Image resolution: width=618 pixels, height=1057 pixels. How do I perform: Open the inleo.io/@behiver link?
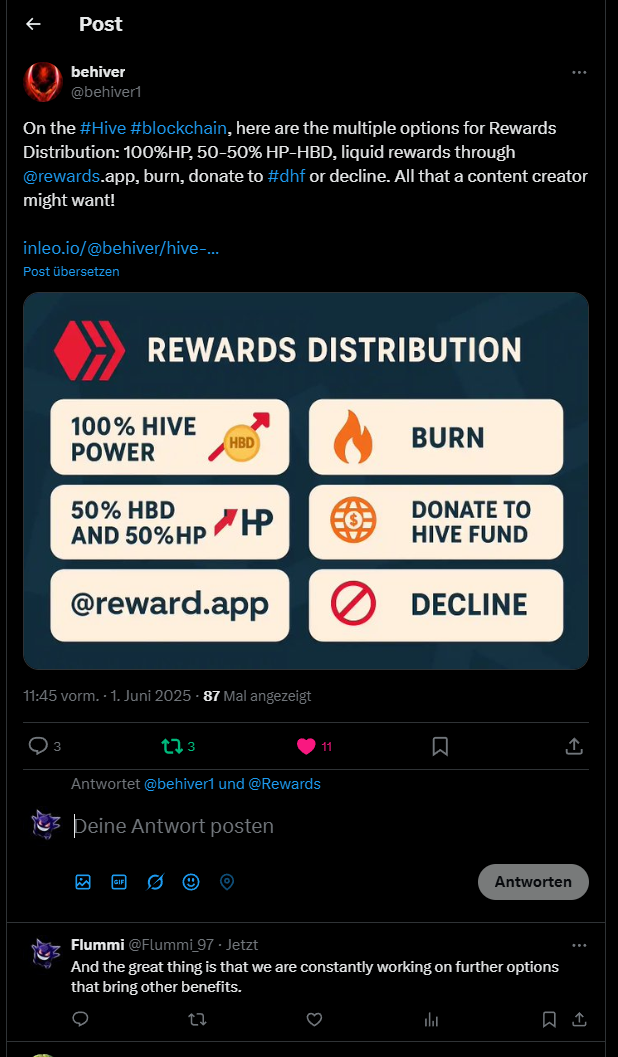(x=121, y=248)
